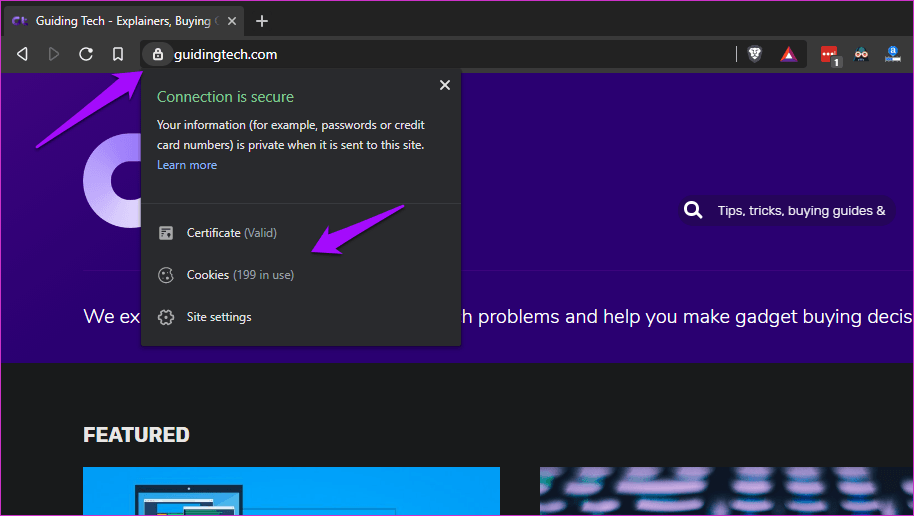Open Brave Rewards triangle icon
The width and height of the screenshot is (914, 516).
tap(788, 54)
